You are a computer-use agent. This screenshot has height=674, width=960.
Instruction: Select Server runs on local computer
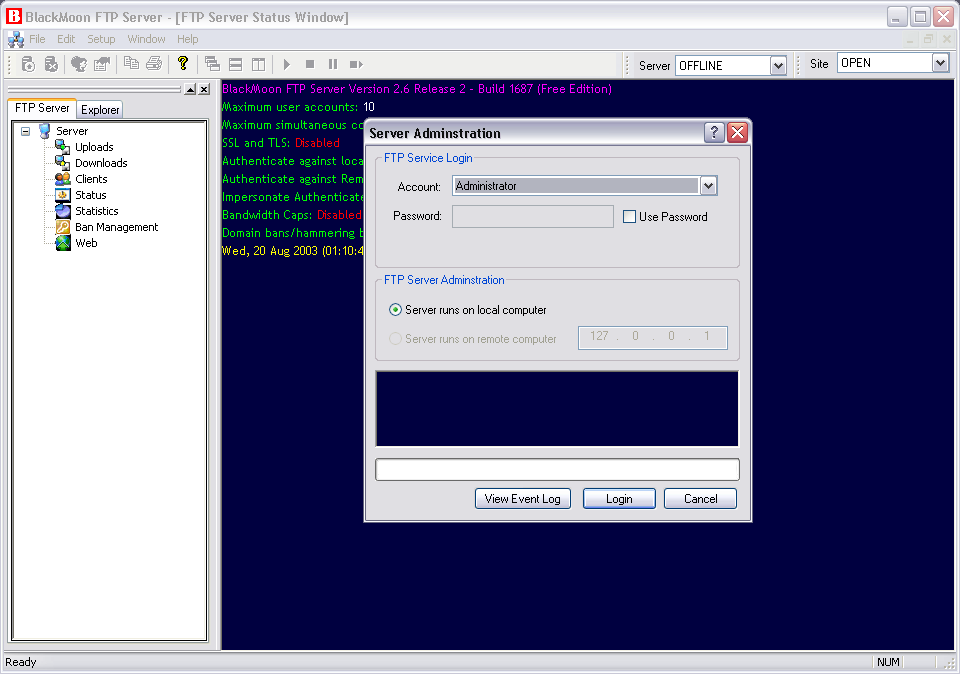point(396,310)
